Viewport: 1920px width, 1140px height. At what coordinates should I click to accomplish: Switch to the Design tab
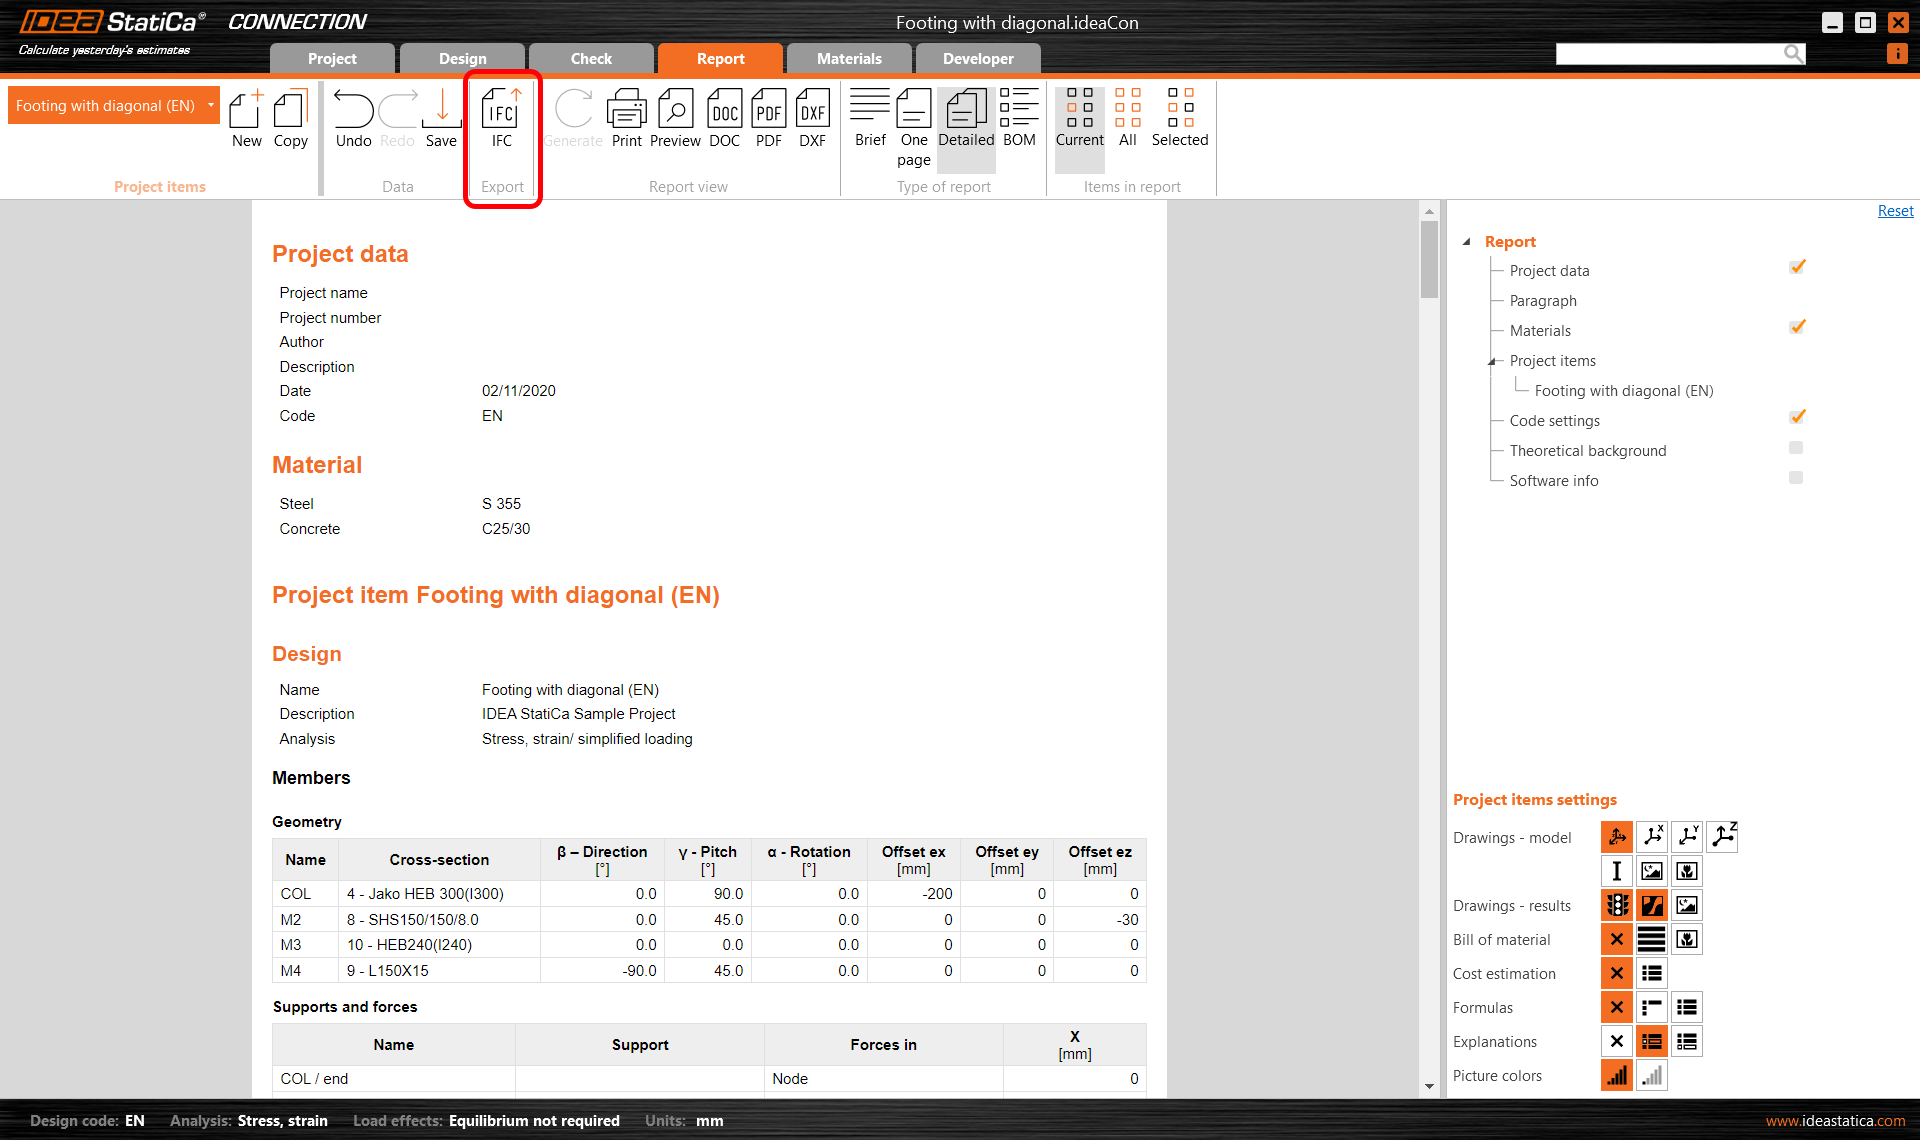(462, 58)
